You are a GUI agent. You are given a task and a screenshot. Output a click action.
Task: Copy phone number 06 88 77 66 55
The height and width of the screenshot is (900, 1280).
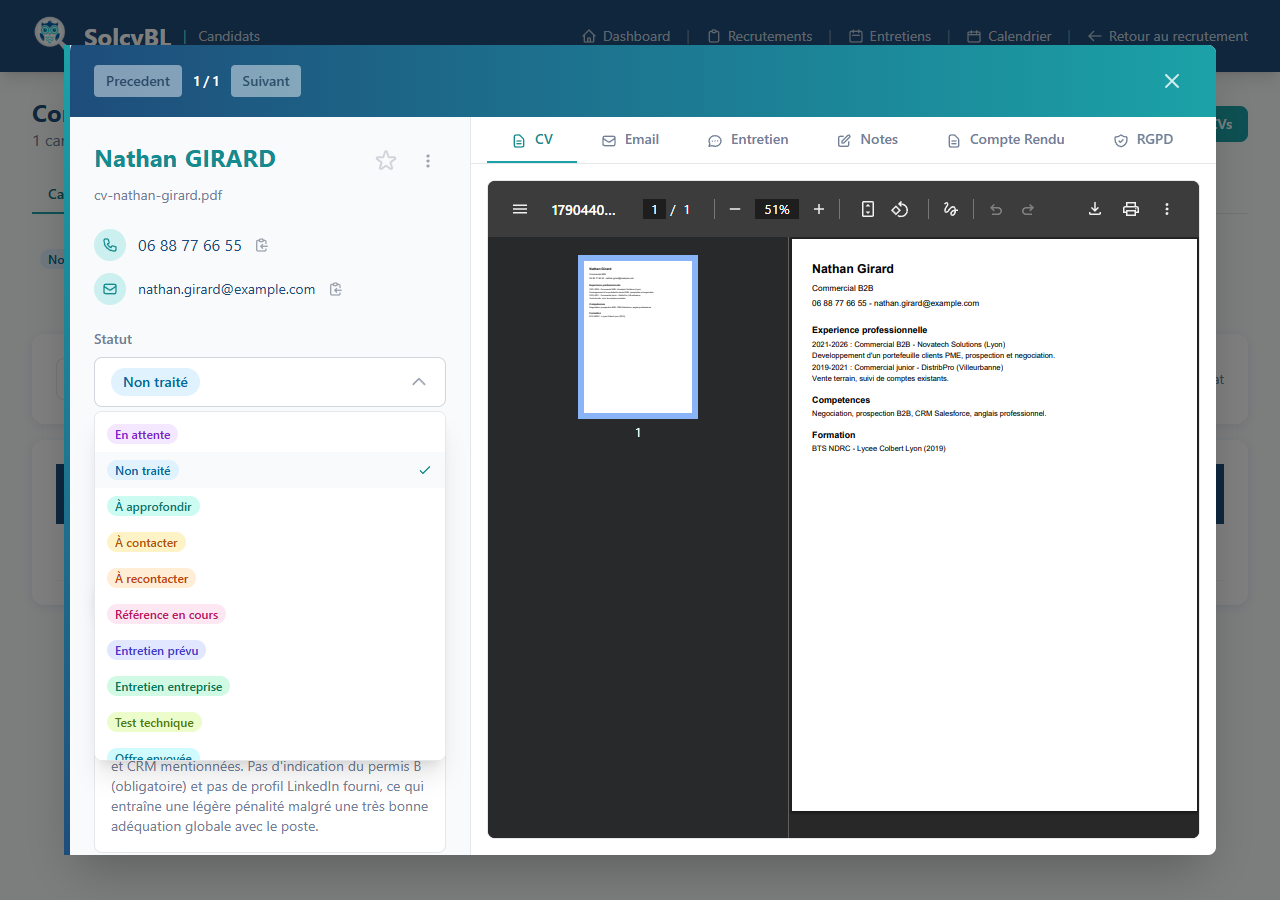[262, 245]
